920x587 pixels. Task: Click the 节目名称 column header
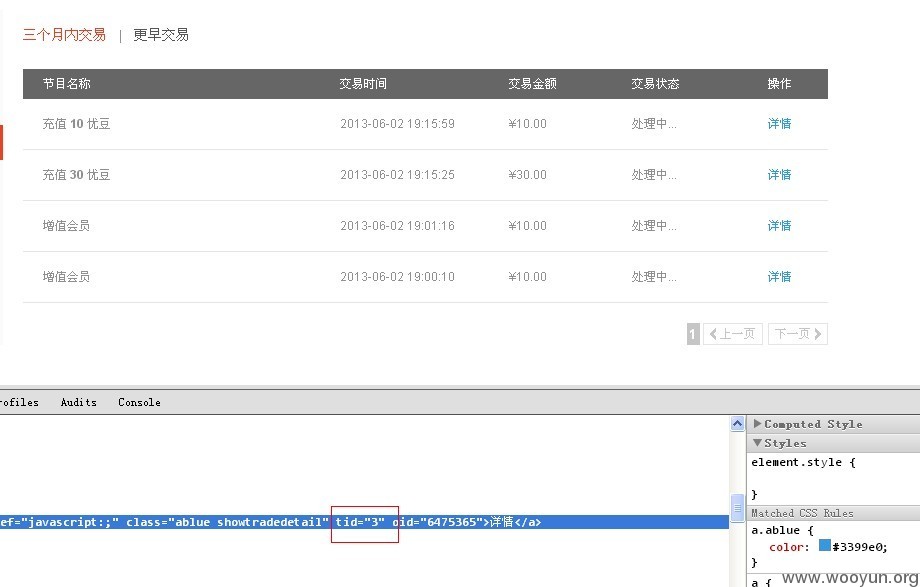(x=66, y=84)
